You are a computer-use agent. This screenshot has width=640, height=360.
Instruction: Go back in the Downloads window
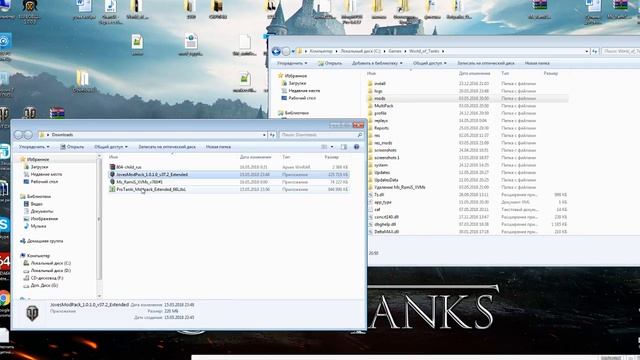point(18,135)
